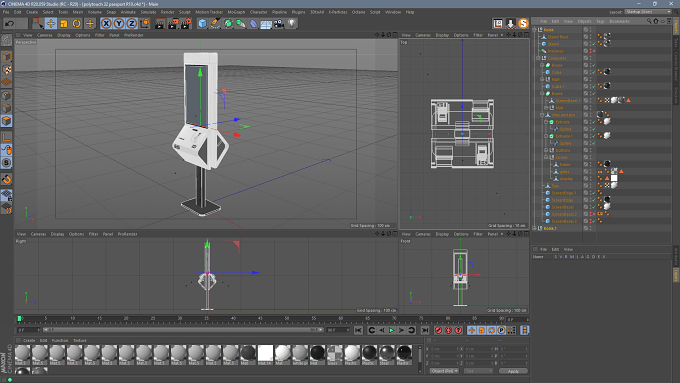
Task: Go to start of animation
Action: click(358, 331)
